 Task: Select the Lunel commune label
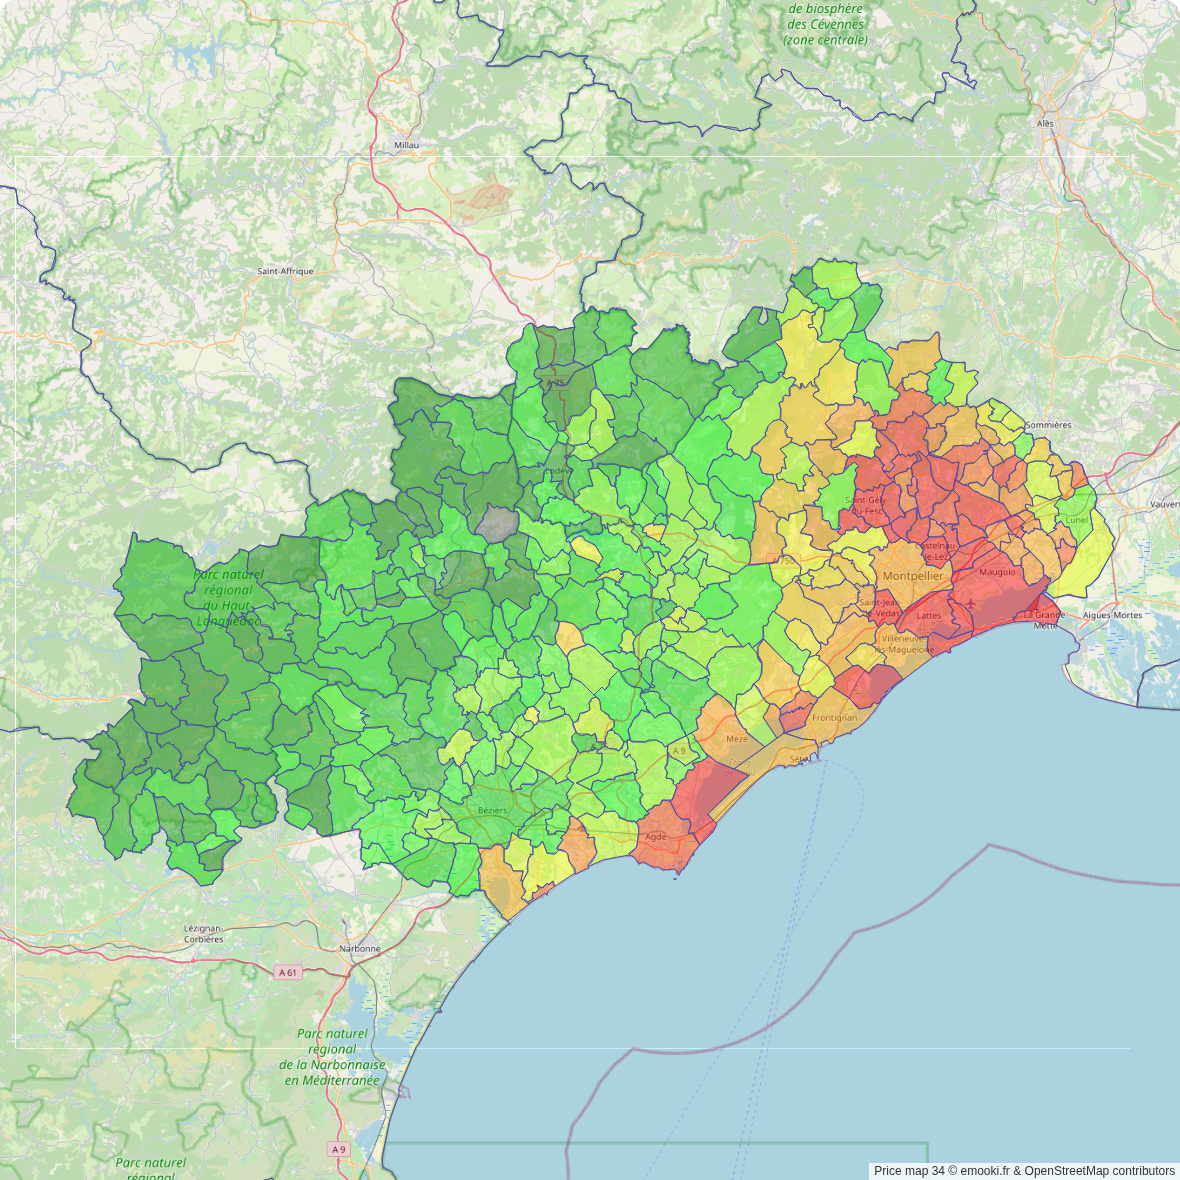coord(1076,520)
